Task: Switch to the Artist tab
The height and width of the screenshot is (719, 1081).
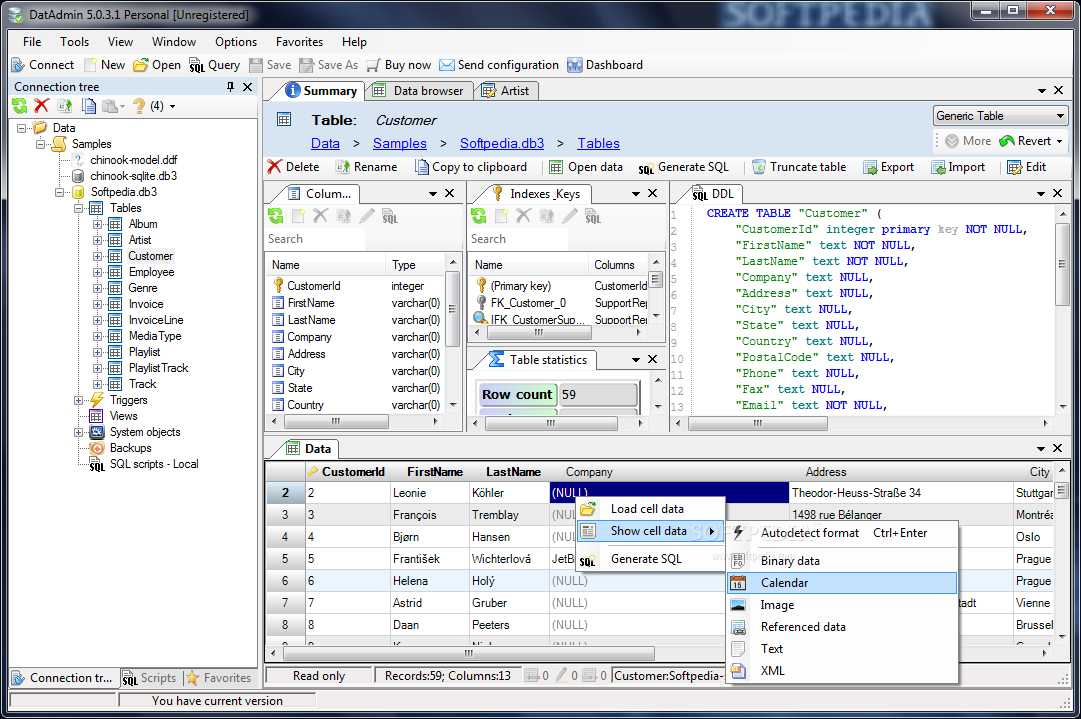Action: pyautogui.click(x=506, y=91)
